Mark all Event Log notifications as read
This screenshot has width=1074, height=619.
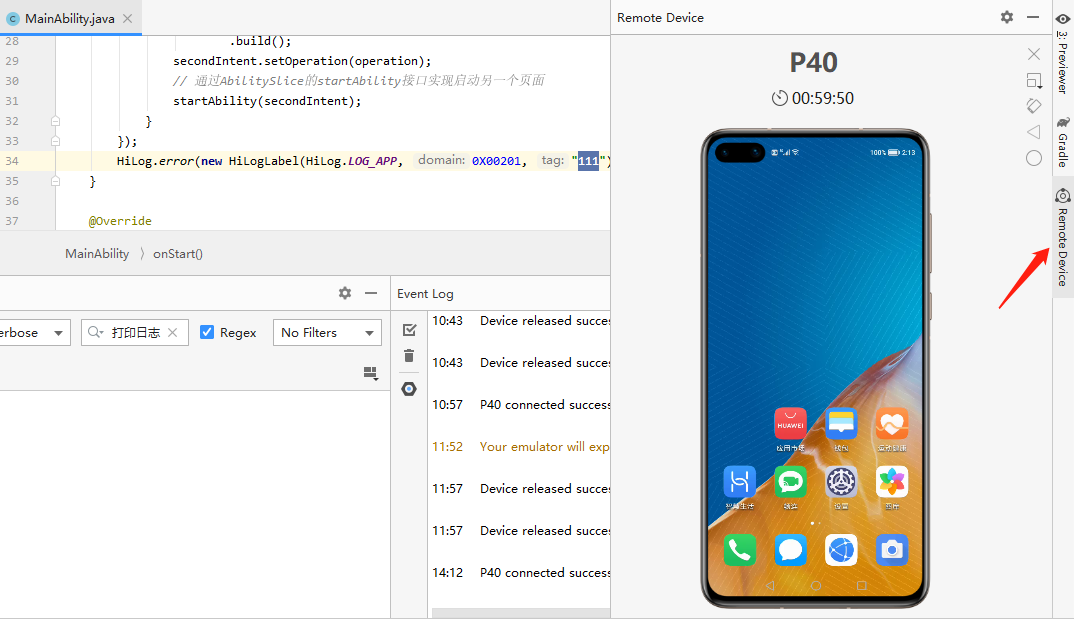[409, 330]
